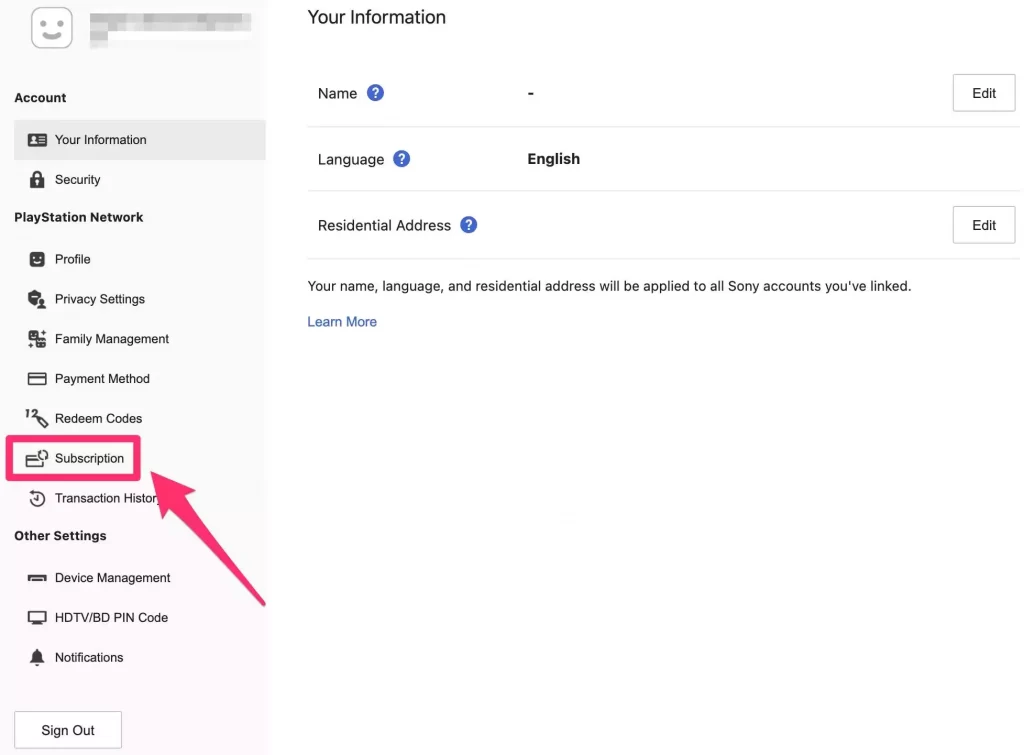The image size is (1024, 755).
Task: Click the Profile smiley face icon
Action: 37,259
